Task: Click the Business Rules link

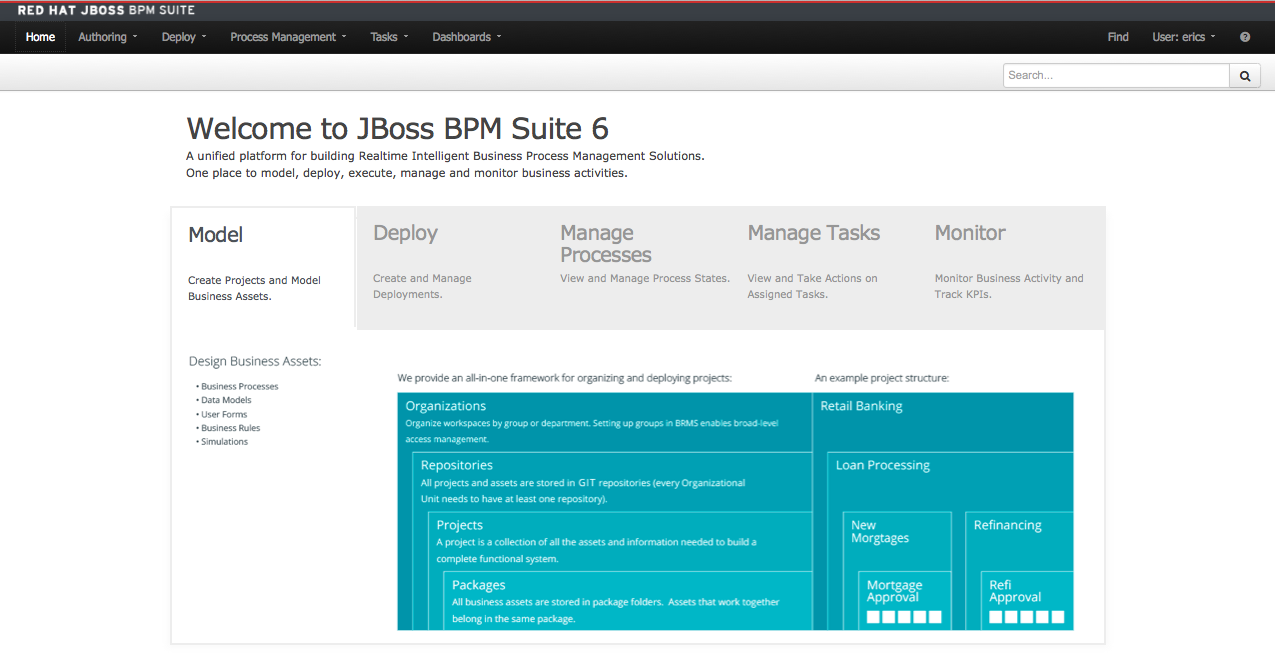Action: click(x=230, y=428)
